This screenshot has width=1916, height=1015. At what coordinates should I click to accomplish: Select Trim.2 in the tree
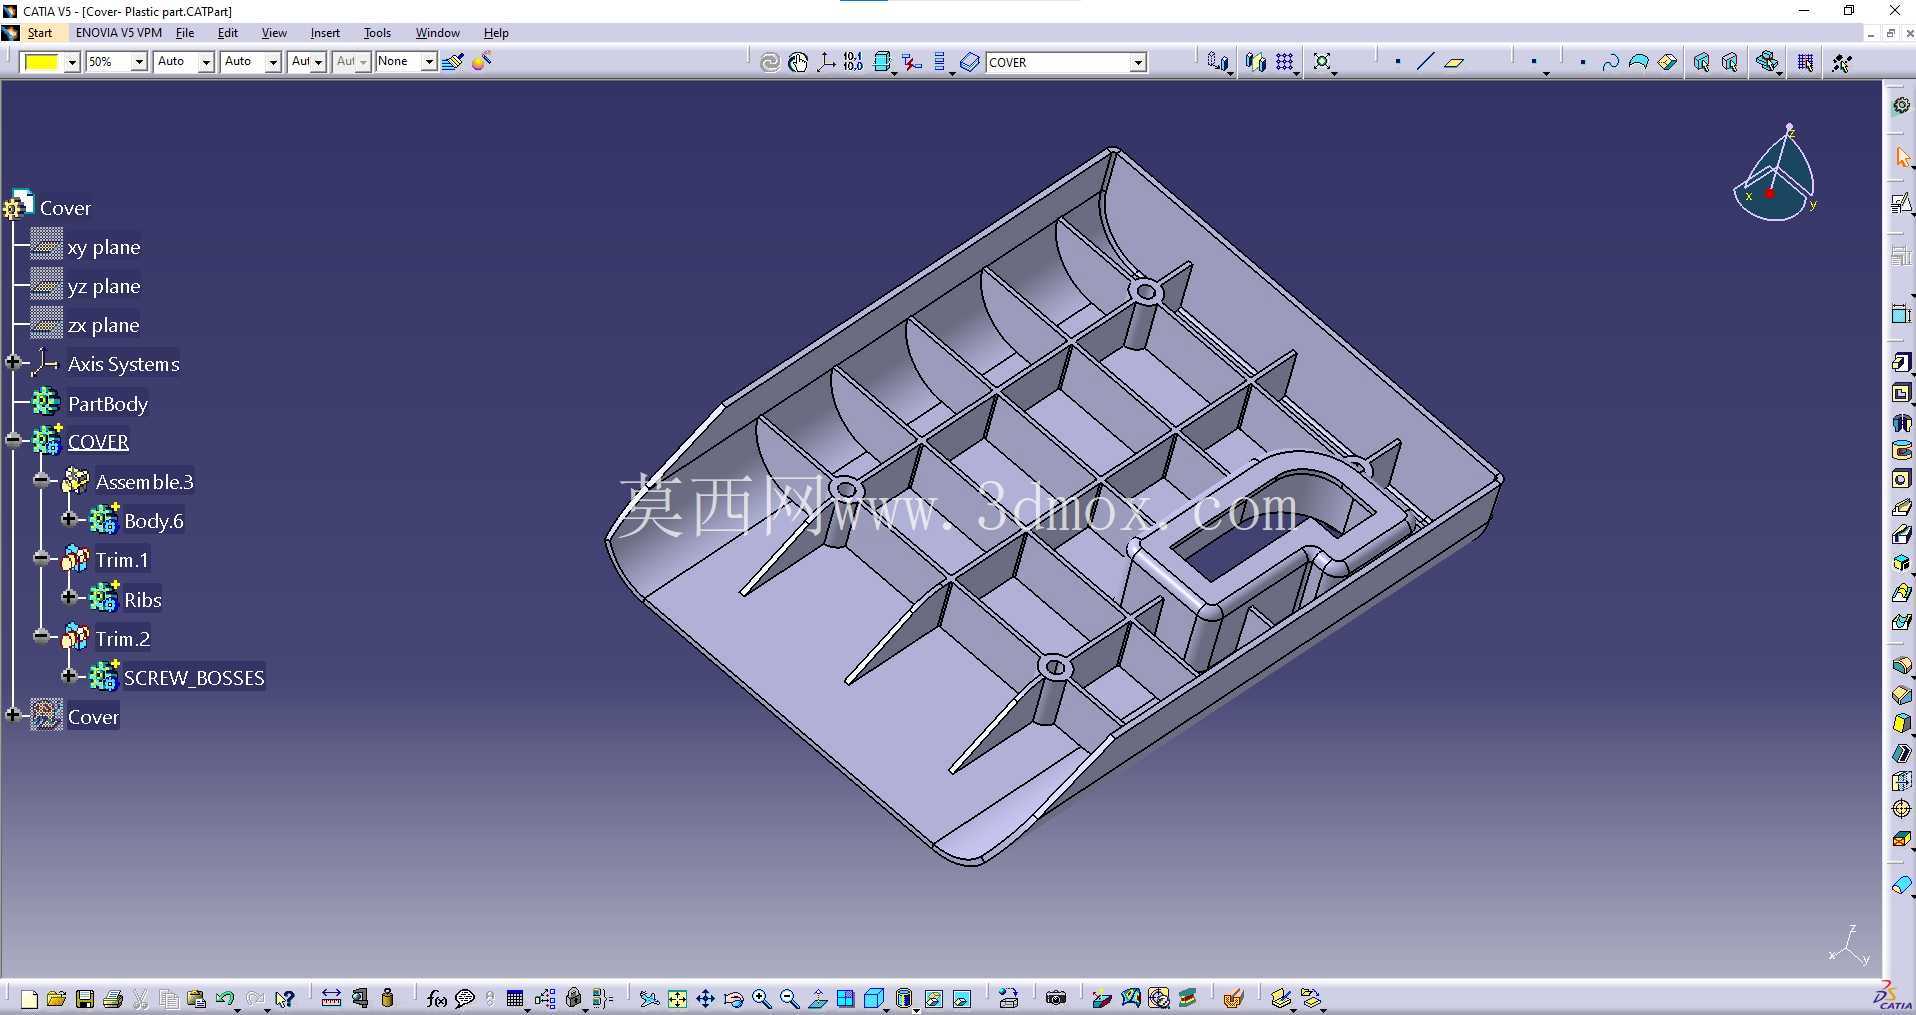coord(123,639)
